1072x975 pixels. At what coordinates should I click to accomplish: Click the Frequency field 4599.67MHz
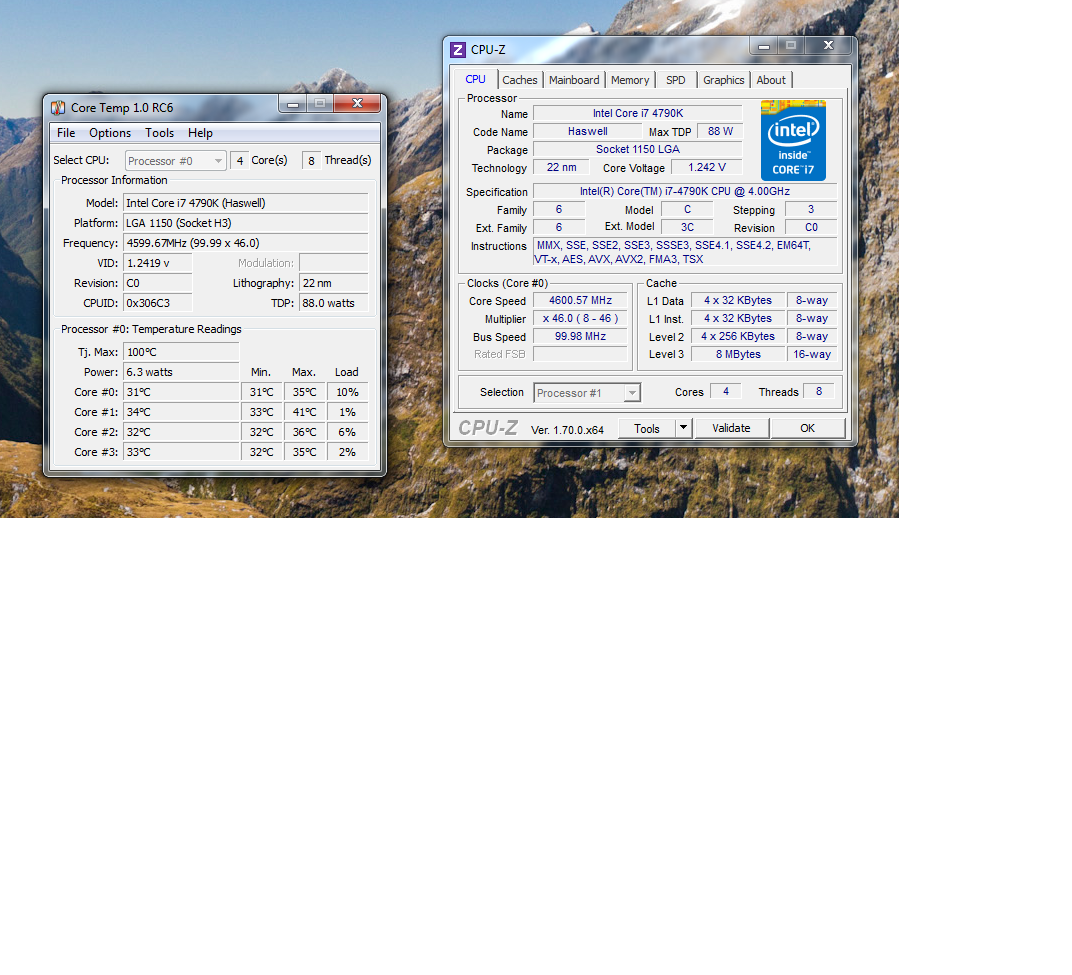(x=246, y=243)
